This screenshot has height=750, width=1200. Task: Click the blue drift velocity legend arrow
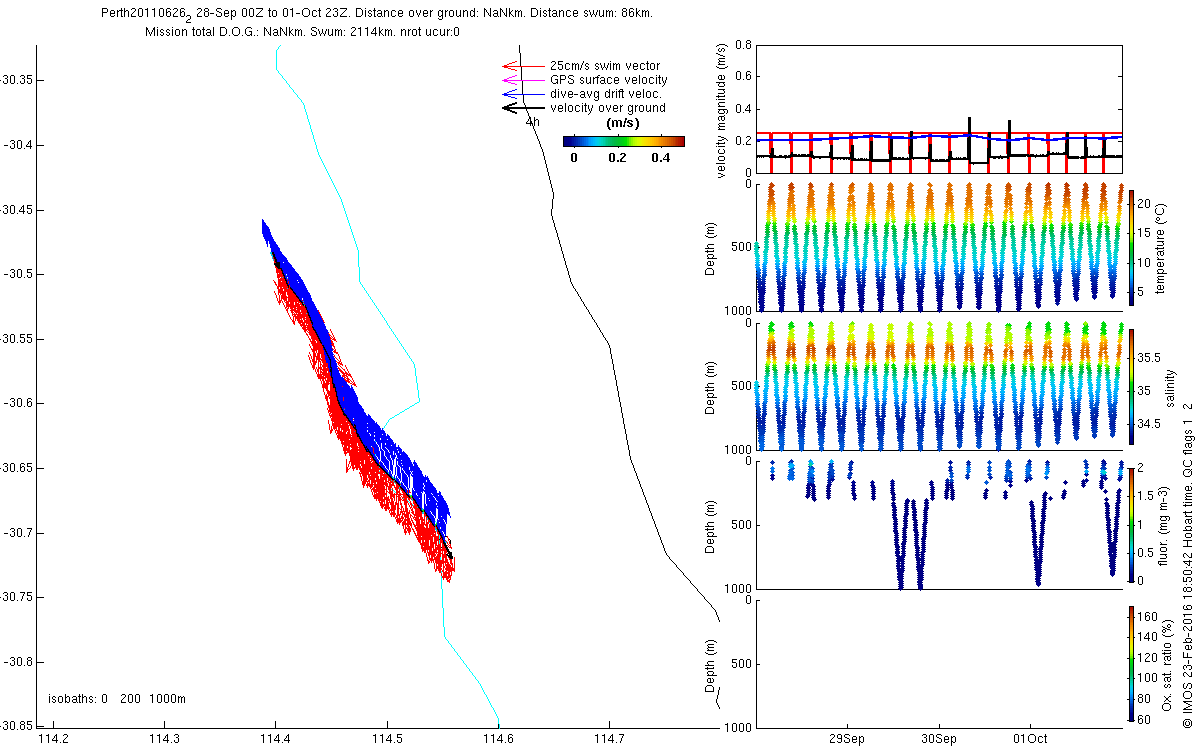click(x=522, y=94)
